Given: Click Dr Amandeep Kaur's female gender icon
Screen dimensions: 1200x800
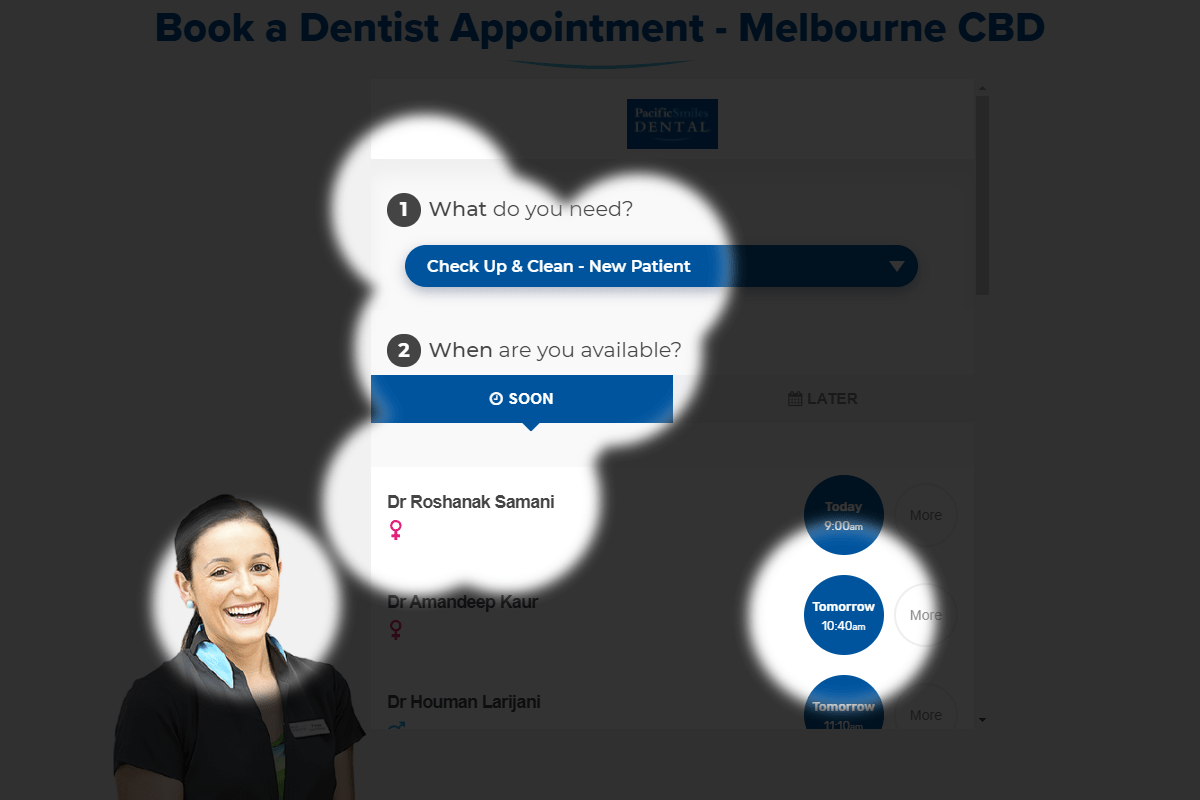Looking at the screenshot, I should coord(396,630).
